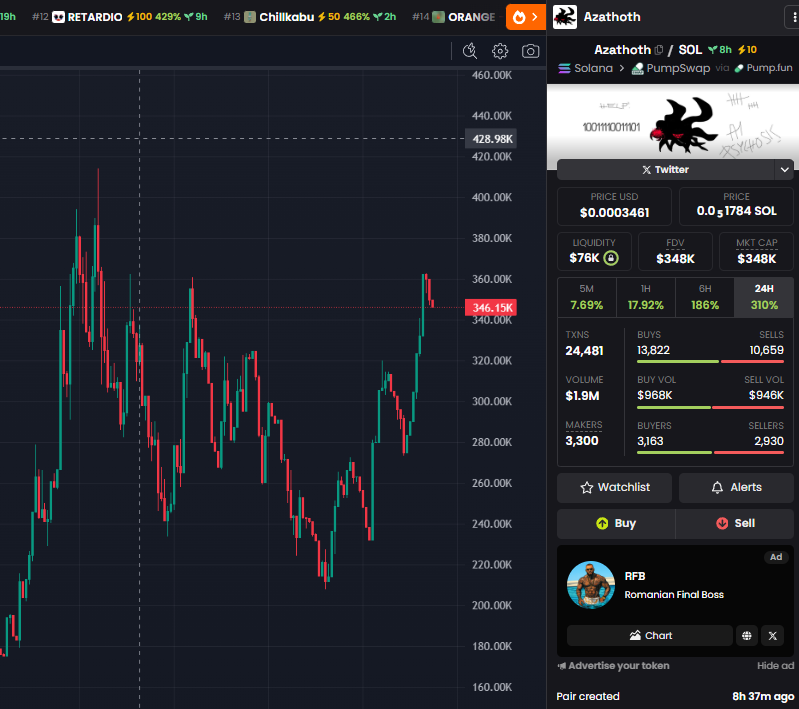Click the PRICE 1784 SOL box
799x709 pixels.
[736, 206]
